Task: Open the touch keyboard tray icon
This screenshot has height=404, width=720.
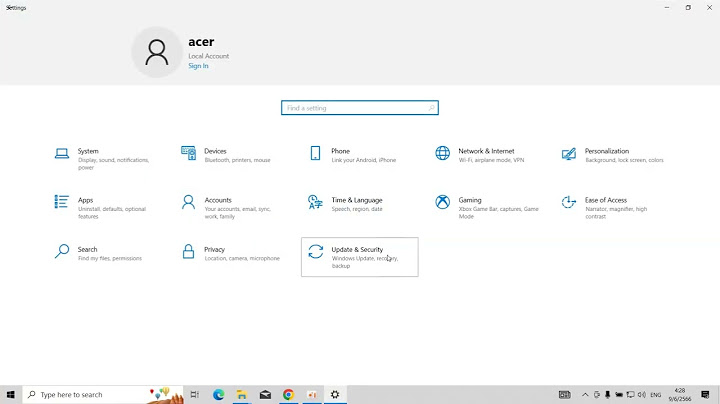Action: click(x=565, y=394)
